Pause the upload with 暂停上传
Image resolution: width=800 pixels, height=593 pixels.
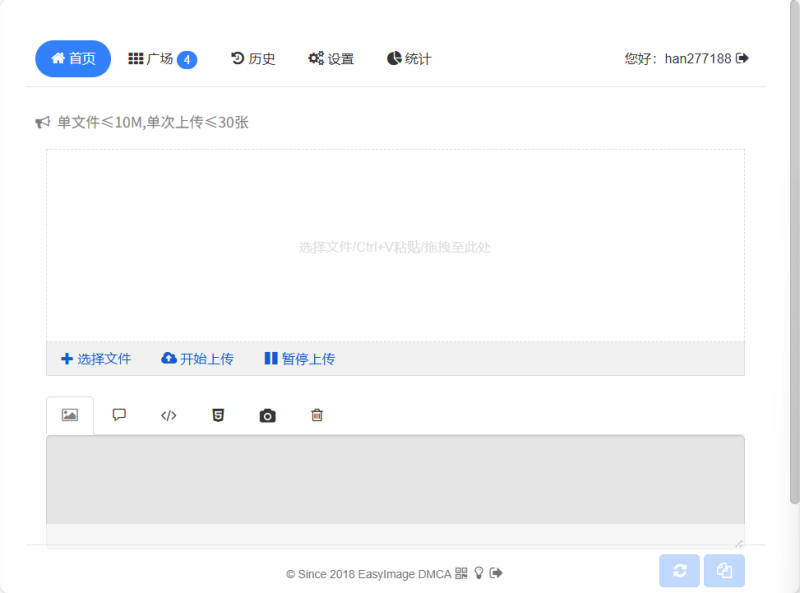(x=299, y=359)
